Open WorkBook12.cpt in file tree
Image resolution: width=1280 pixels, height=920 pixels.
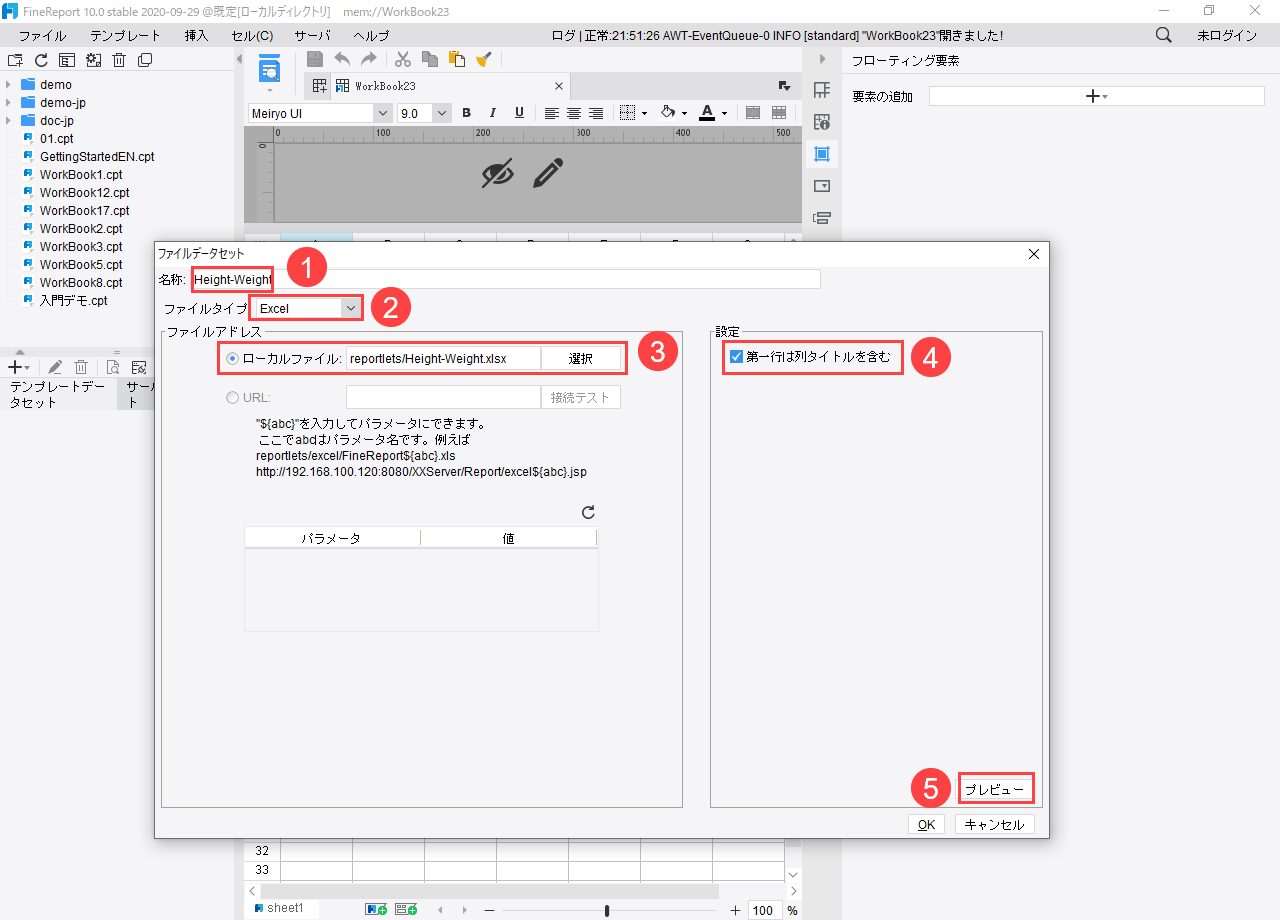[x=84, y=193]
